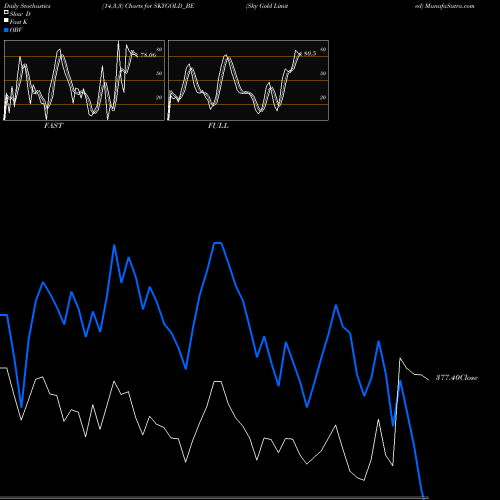Screen dimensions: 500x500
Task: Select the 'Daily Stochastics' title text
Action: coord(27,6)
